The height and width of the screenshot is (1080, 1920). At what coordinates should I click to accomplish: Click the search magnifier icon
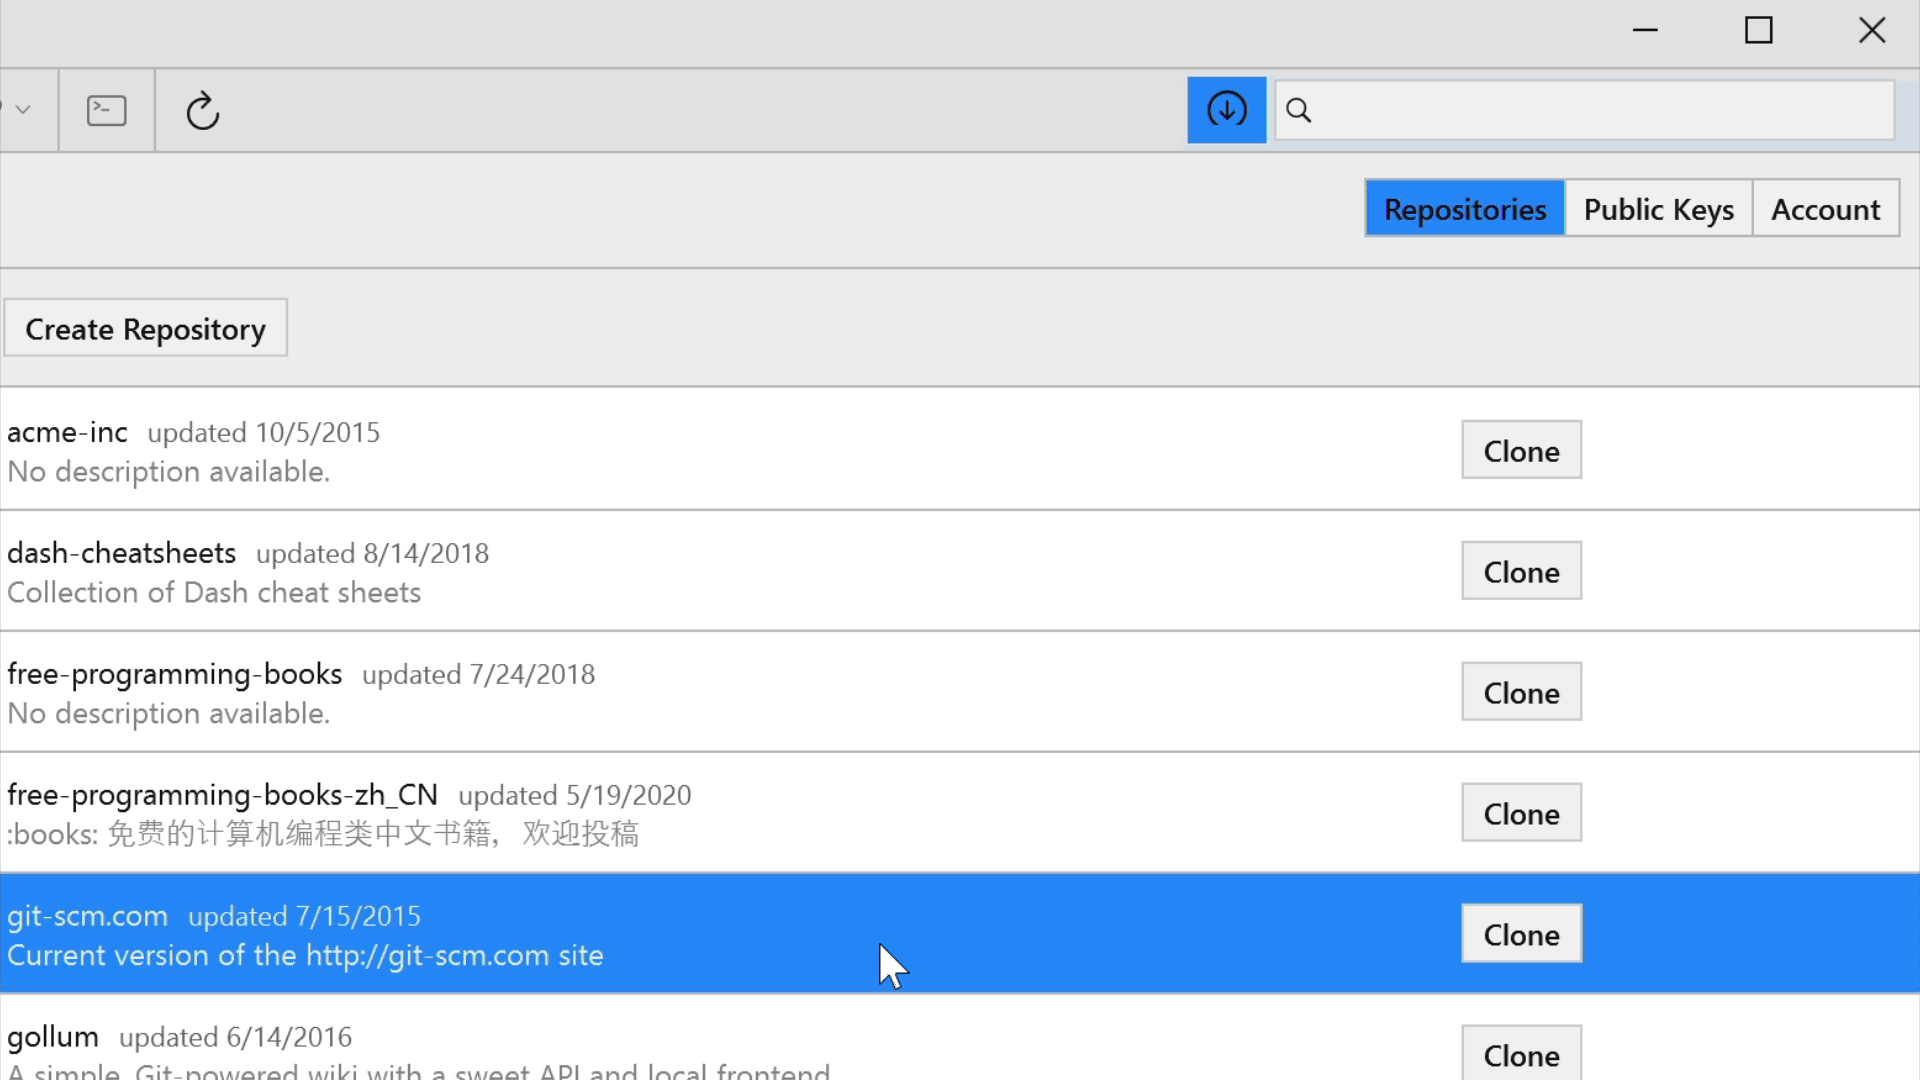(1297, 110)
